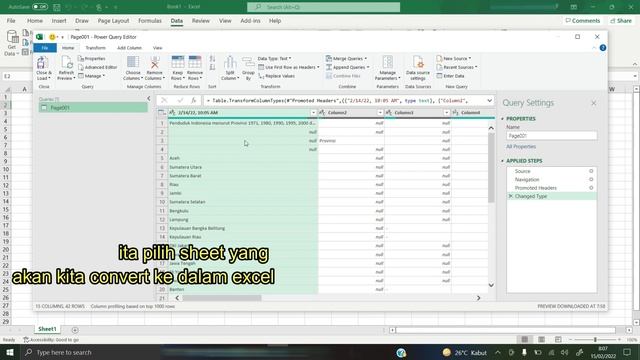The image size is (640, 360).
Task: Close the Query Settings pane
Action: pyautogui.click(x=594, y=103)
